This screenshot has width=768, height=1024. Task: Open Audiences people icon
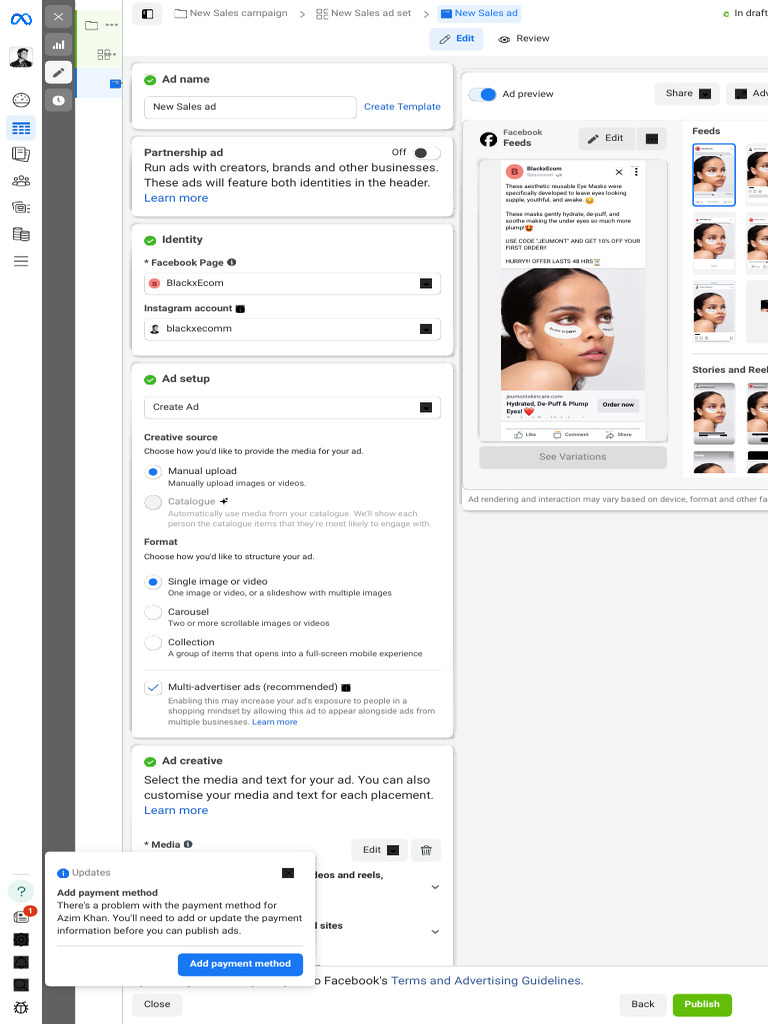[21, 181]
